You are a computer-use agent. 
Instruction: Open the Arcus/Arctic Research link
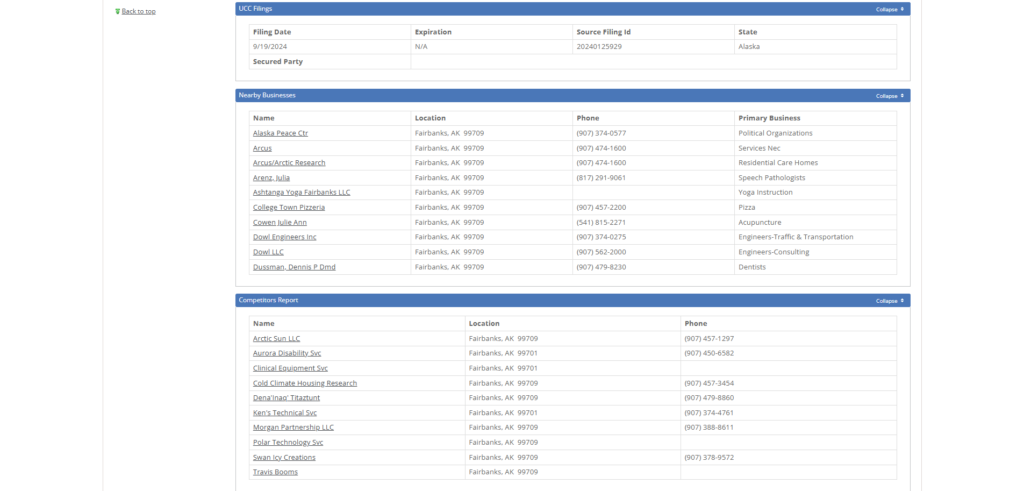click(289, 162)
